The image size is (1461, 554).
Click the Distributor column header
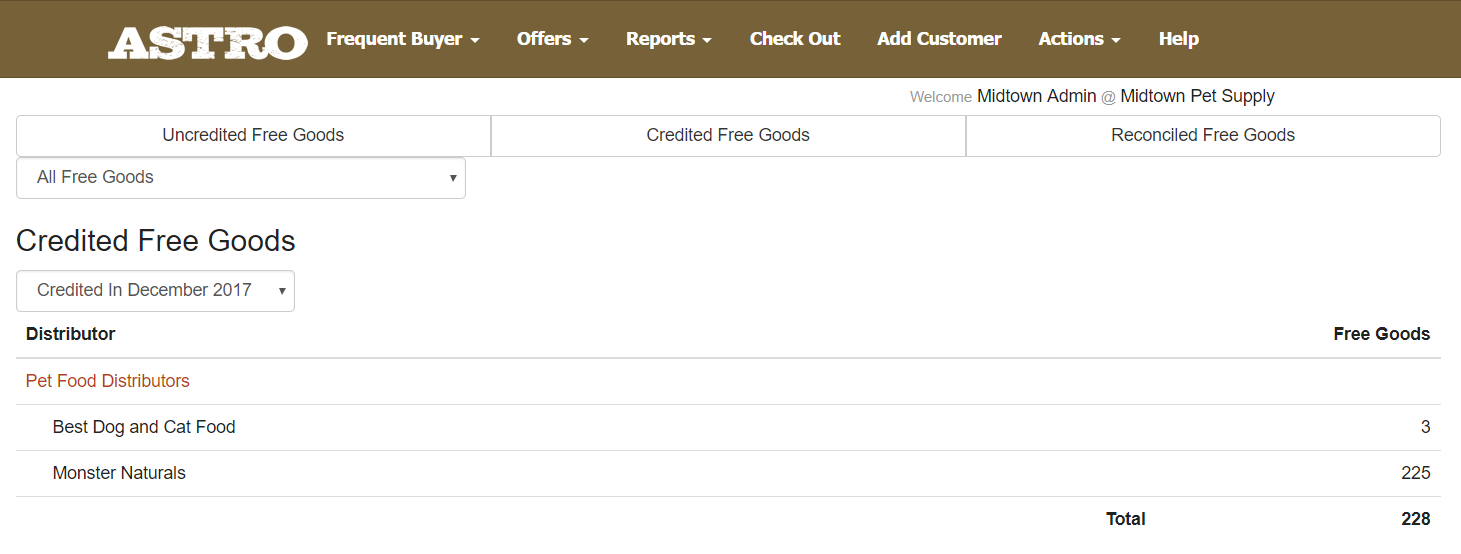click(x=70, y=334)
